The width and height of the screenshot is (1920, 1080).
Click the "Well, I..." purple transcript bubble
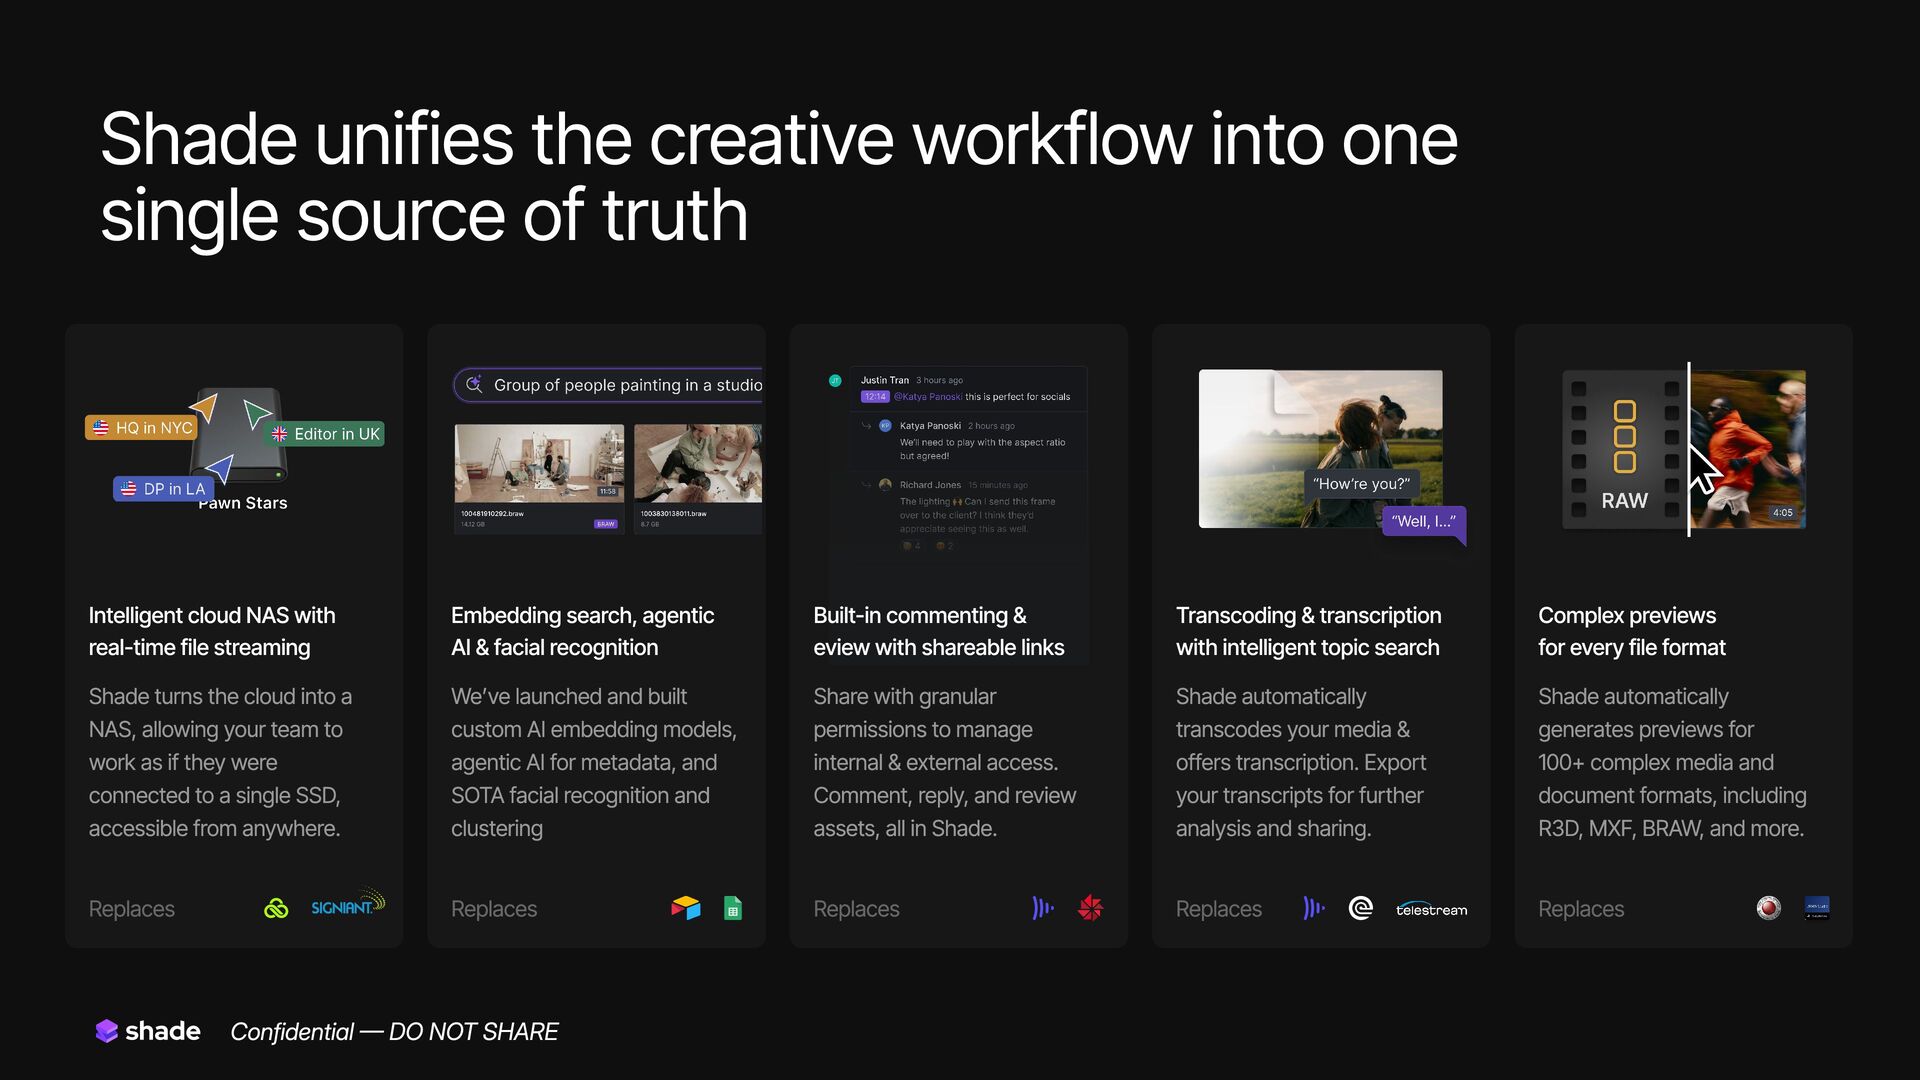[1423, 521]
